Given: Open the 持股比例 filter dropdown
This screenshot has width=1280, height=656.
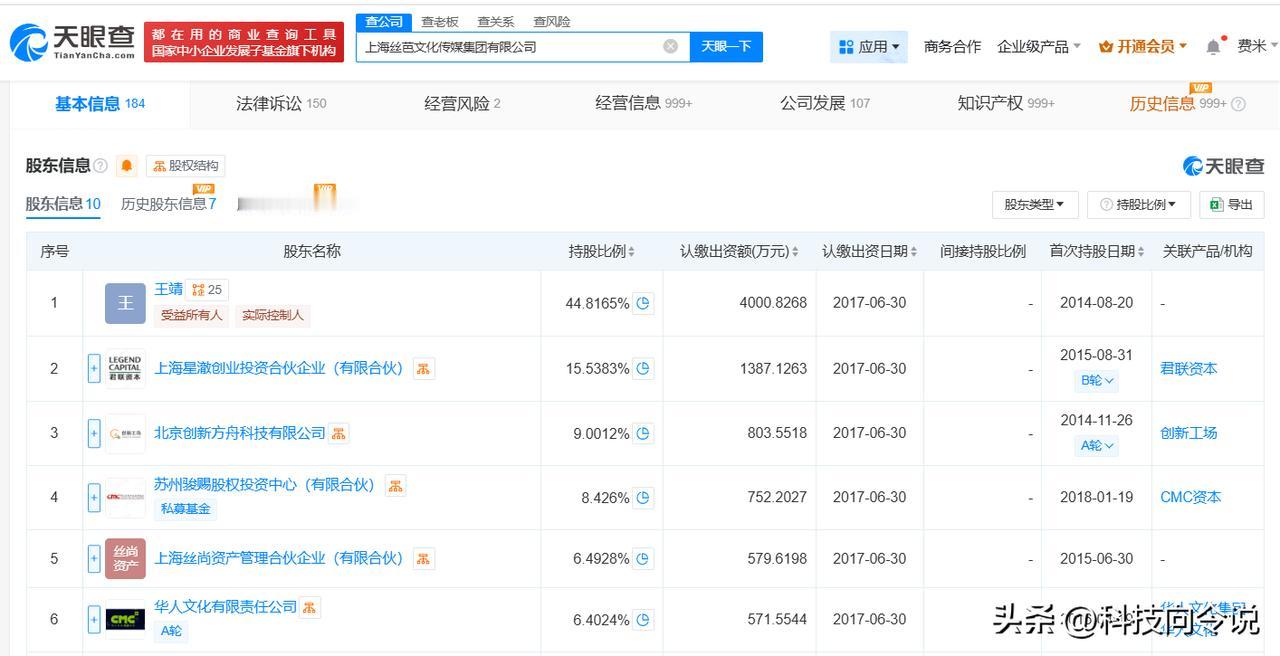Looking at the screenshot, I should [1139, 204].
